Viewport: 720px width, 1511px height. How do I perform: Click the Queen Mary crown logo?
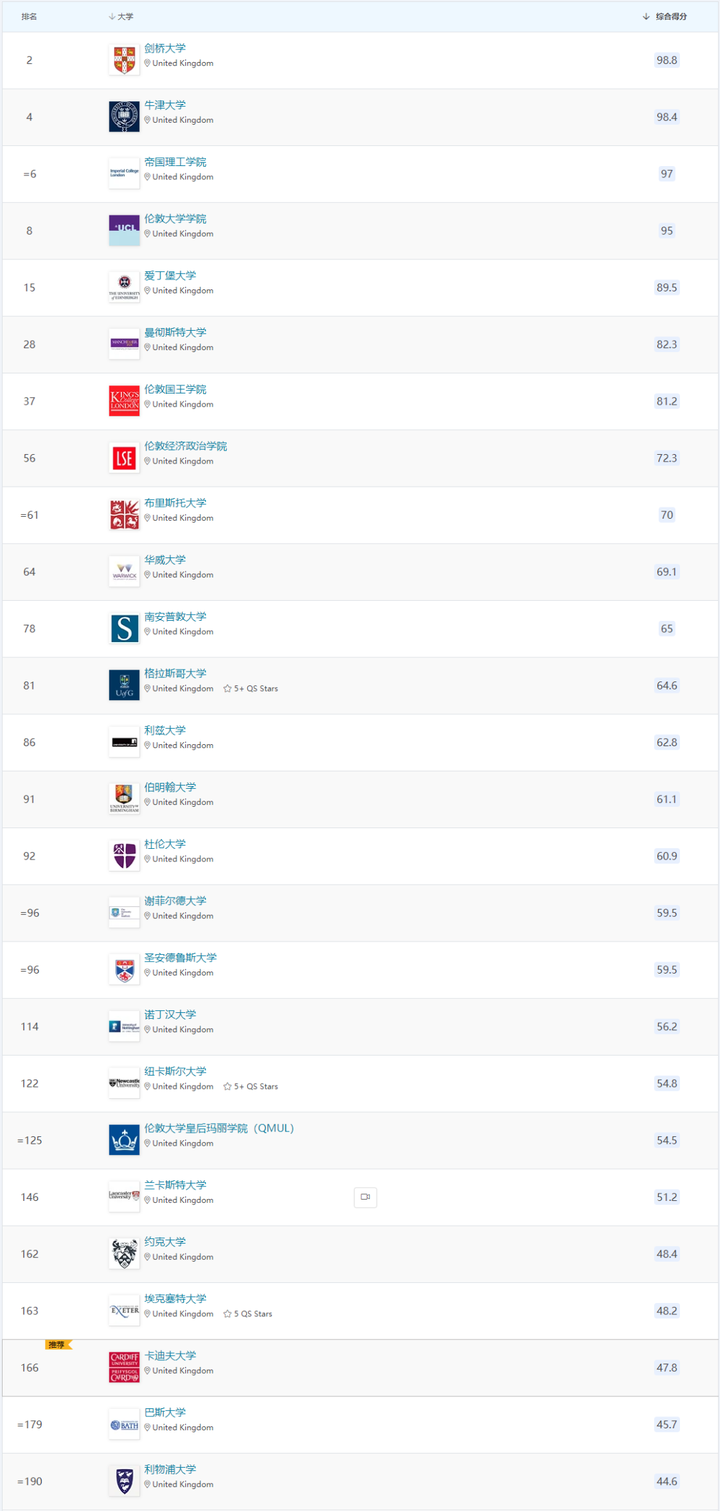(x=124, y=1140)
